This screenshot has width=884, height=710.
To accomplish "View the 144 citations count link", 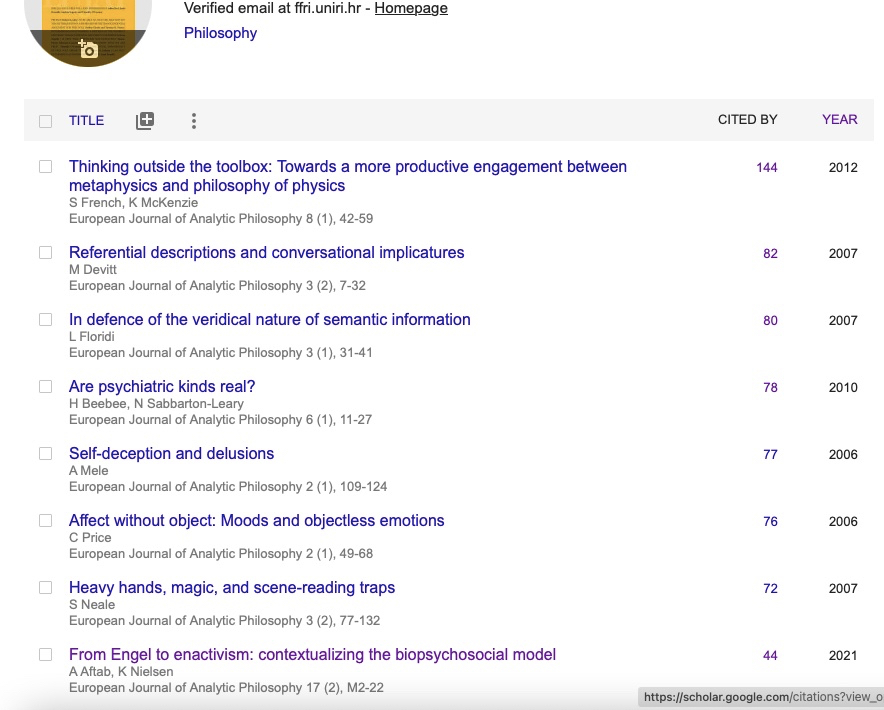I will (766, 167).
